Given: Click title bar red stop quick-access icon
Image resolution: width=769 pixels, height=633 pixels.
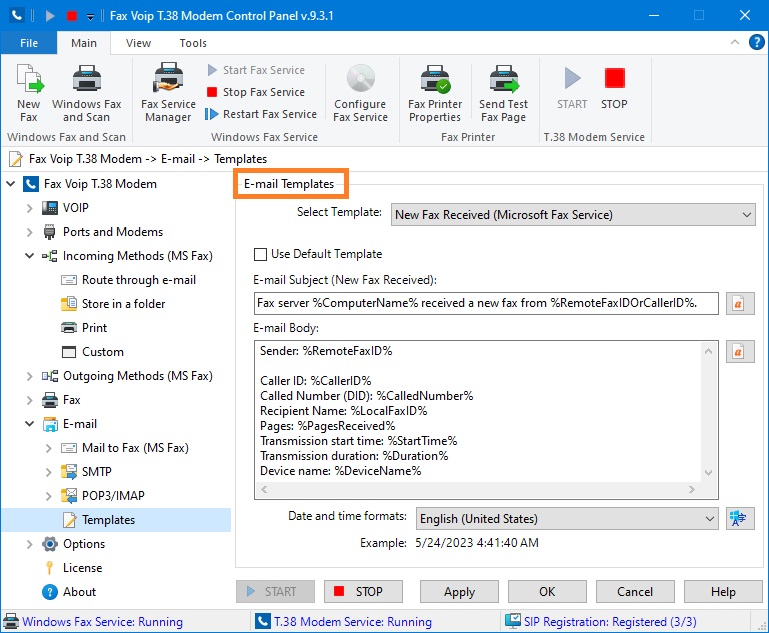Looking at the screenshot, I should click(x=72, y=16).
